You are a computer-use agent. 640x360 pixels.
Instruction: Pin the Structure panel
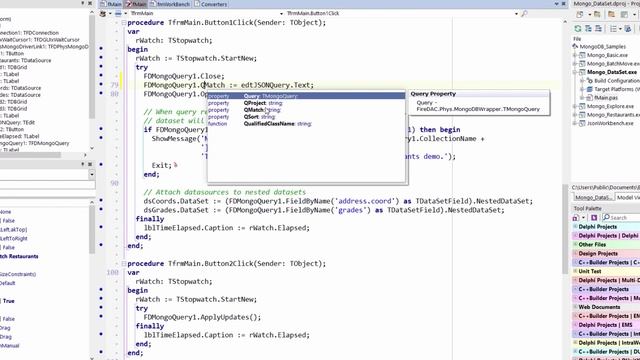[83, 3]
